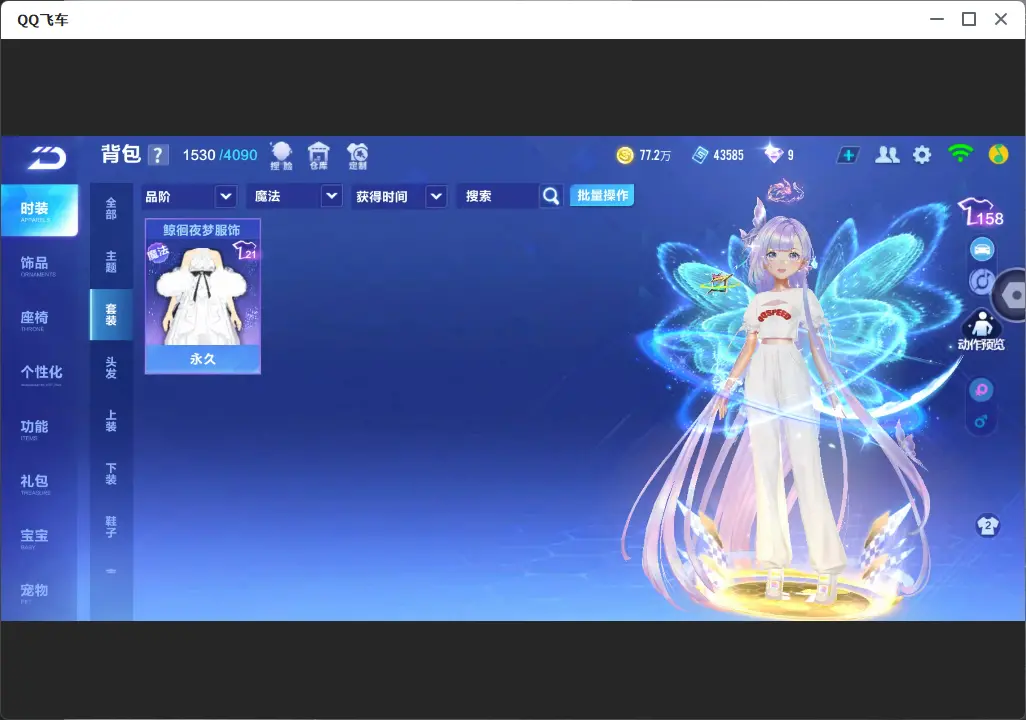Select the 主题 theme sub-tab
This screenshot has width=1026, height=720.
click(x=111, y=262)
